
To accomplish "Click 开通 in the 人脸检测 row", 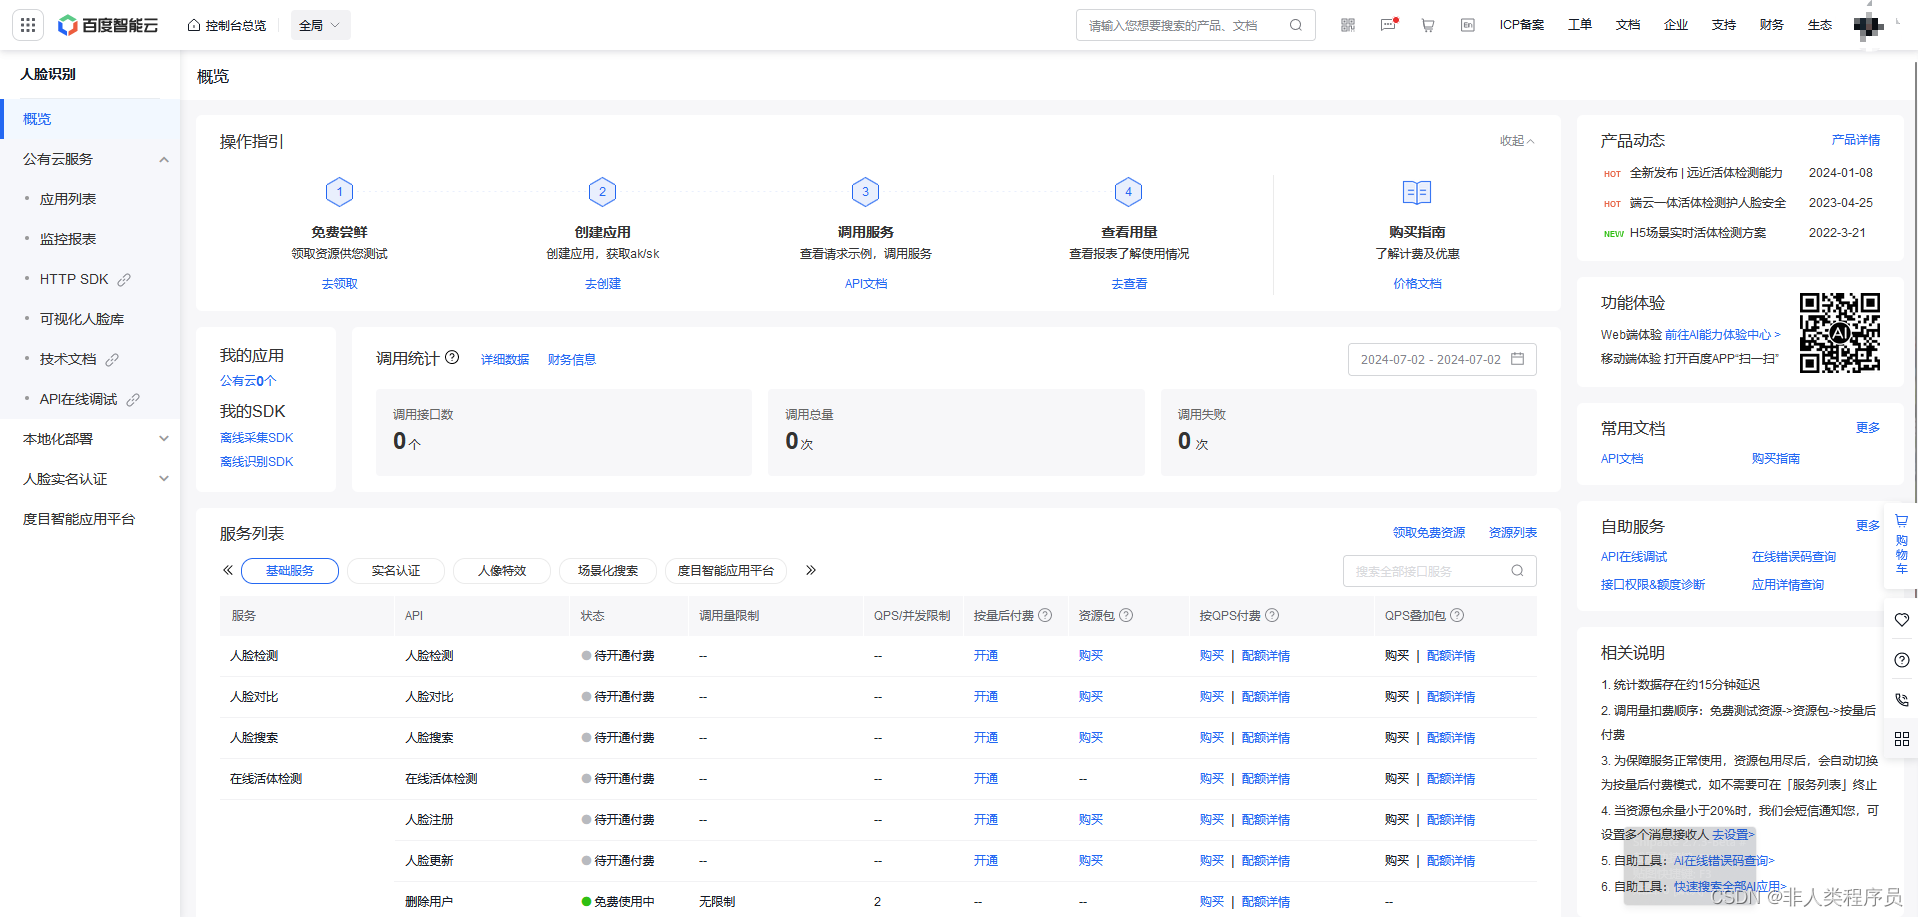I will point(986,656).
